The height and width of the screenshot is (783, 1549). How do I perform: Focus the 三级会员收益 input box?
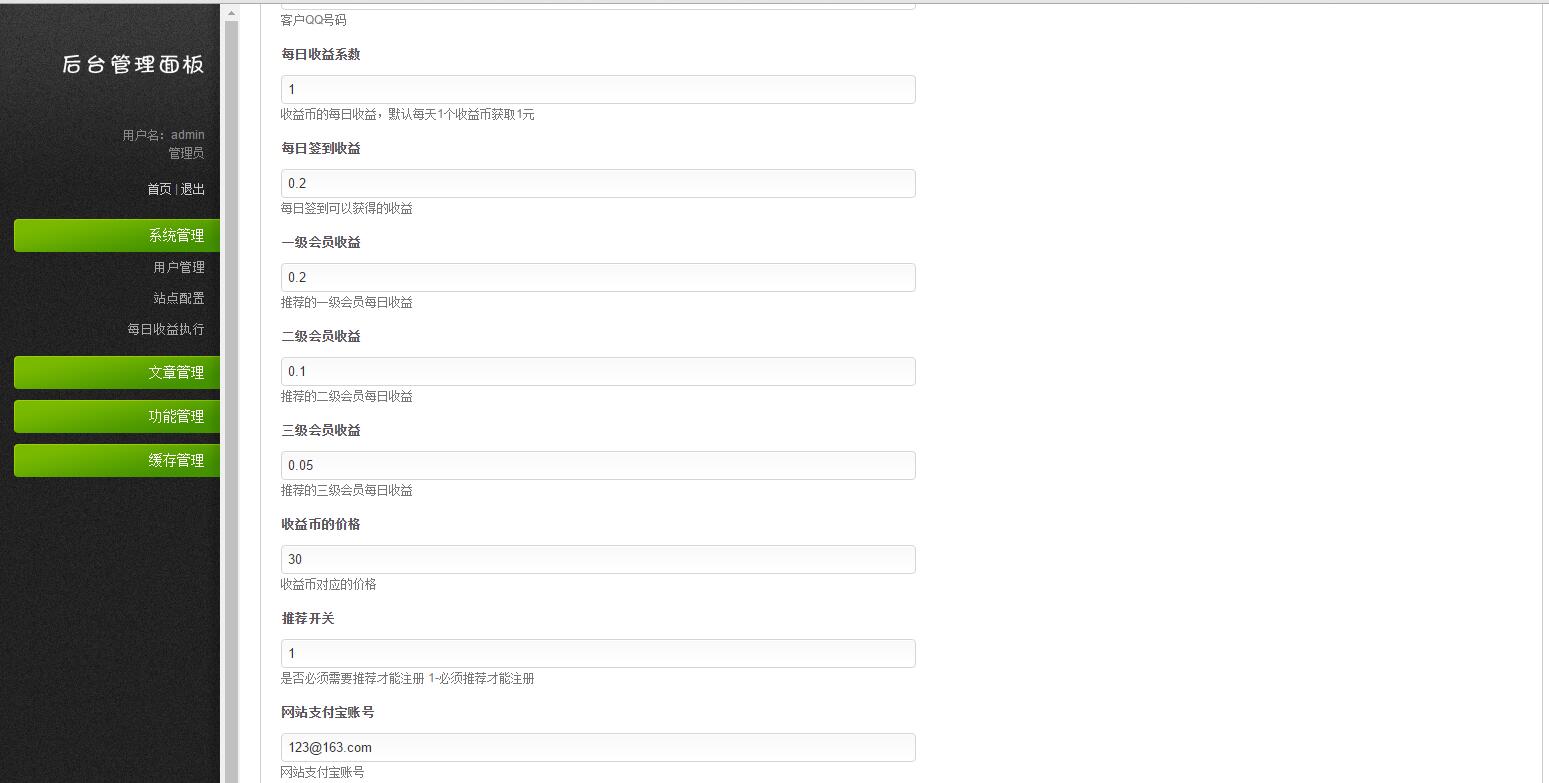click(x=598, y=466)
